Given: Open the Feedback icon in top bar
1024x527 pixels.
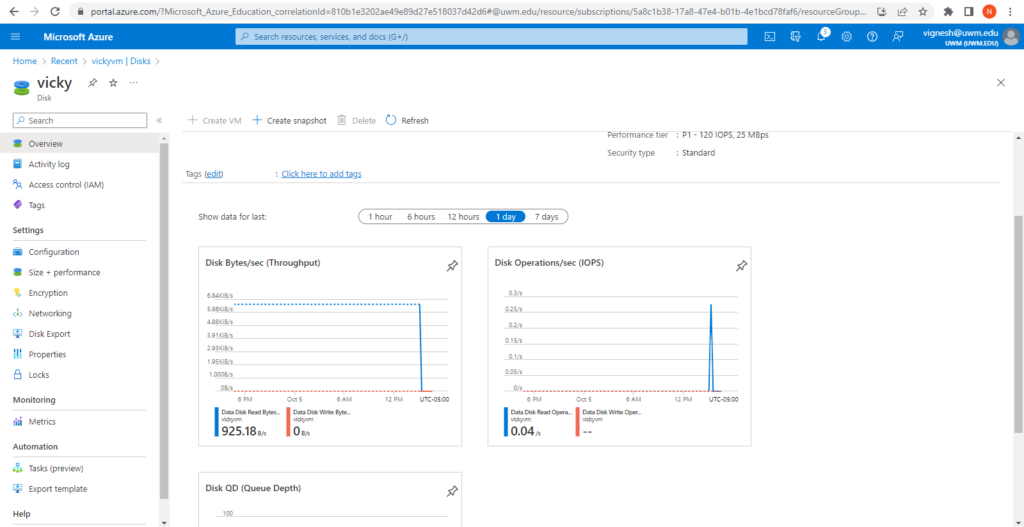Looking at the screenshot, I should pos(898,37).
